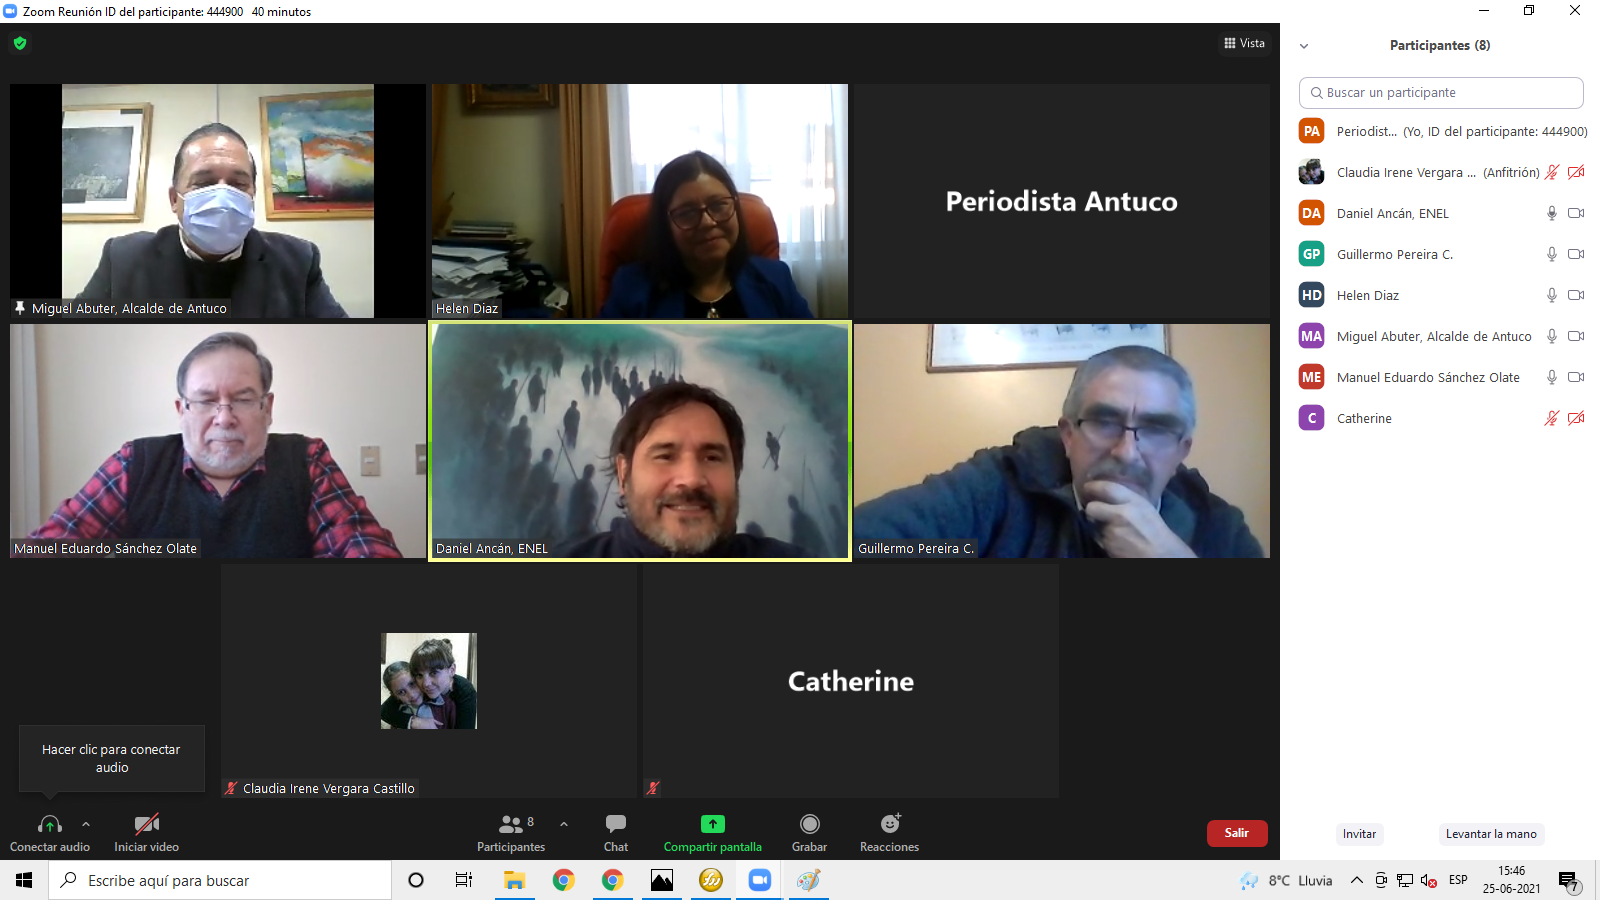Open Paint icon in taskbar
The height and width of the screenshot is (900, 1600).
click(809, 880)
